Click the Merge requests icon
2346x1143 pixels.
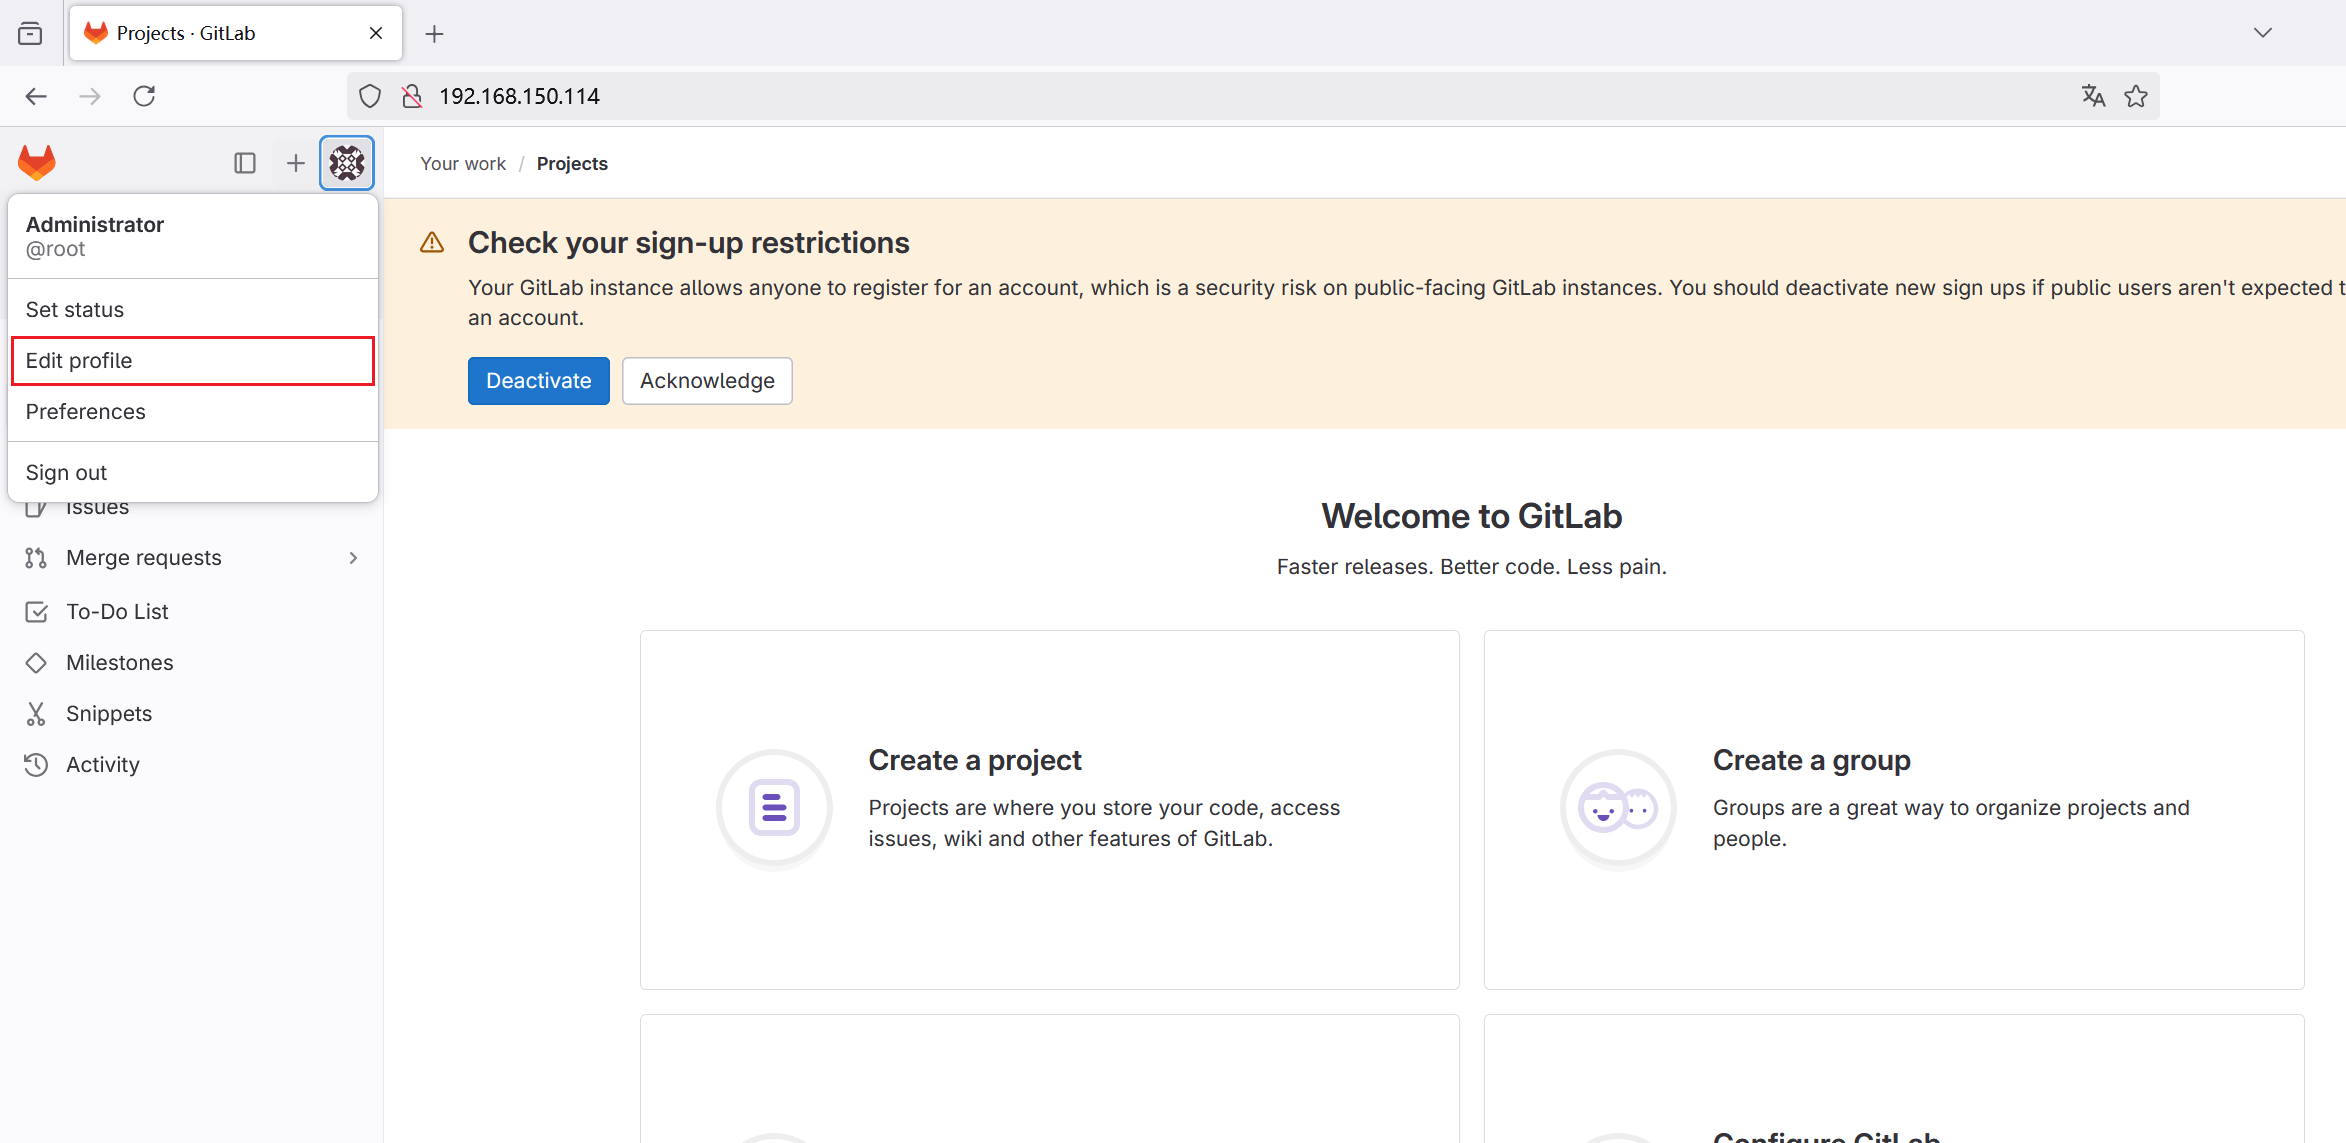[x=36, y=558]
